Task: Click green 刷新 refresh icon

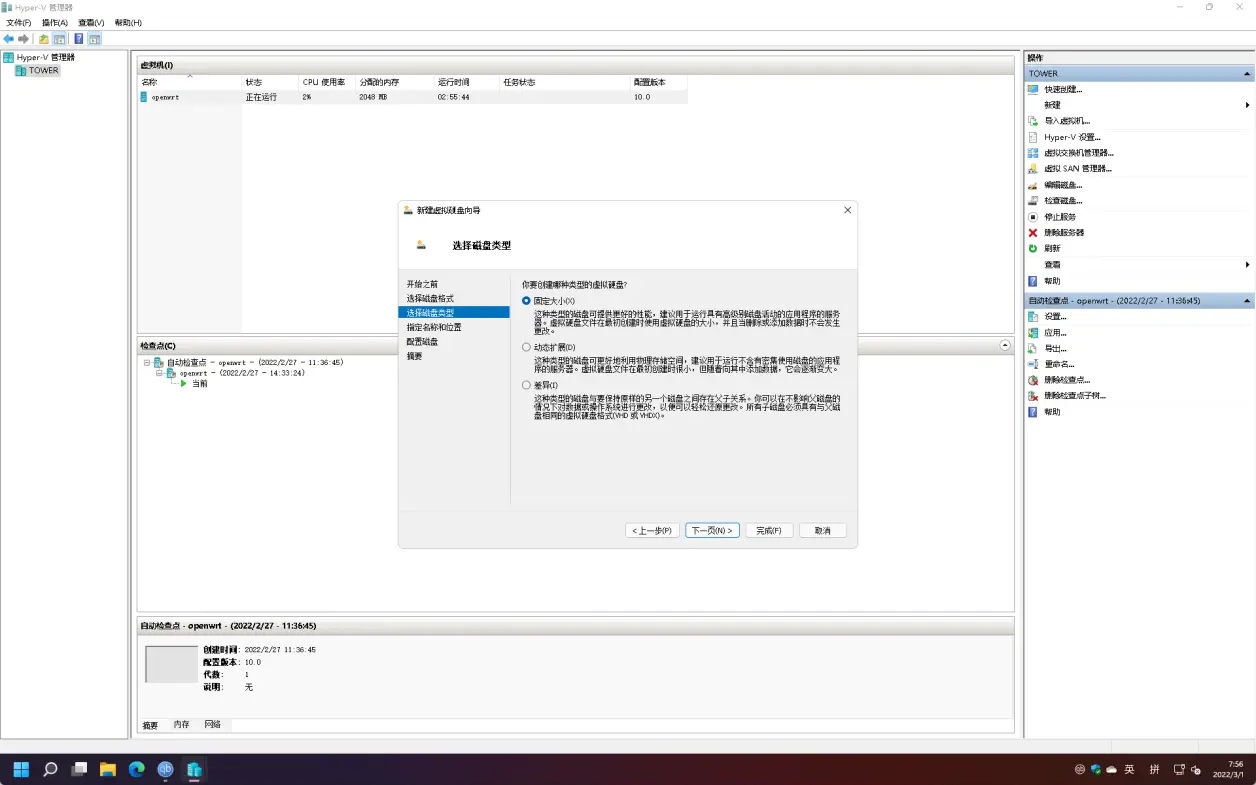Action: pos(1033,248)
